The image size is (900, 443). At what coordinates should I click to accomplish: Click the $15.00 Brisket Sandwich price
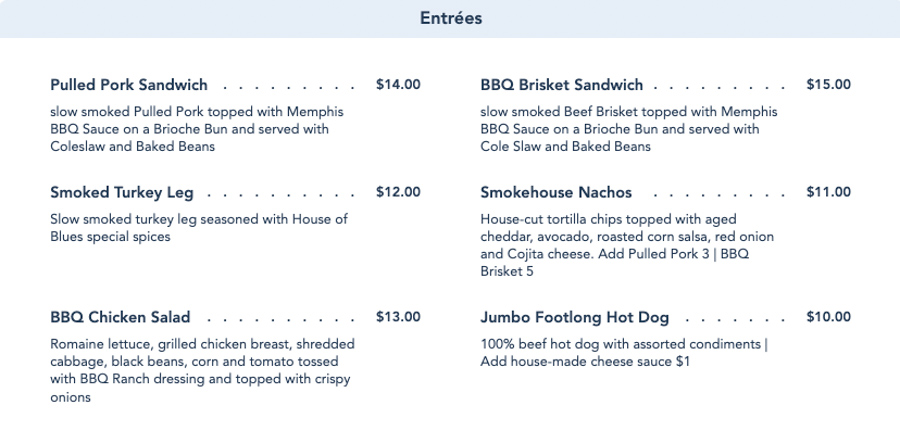(828, 85)
